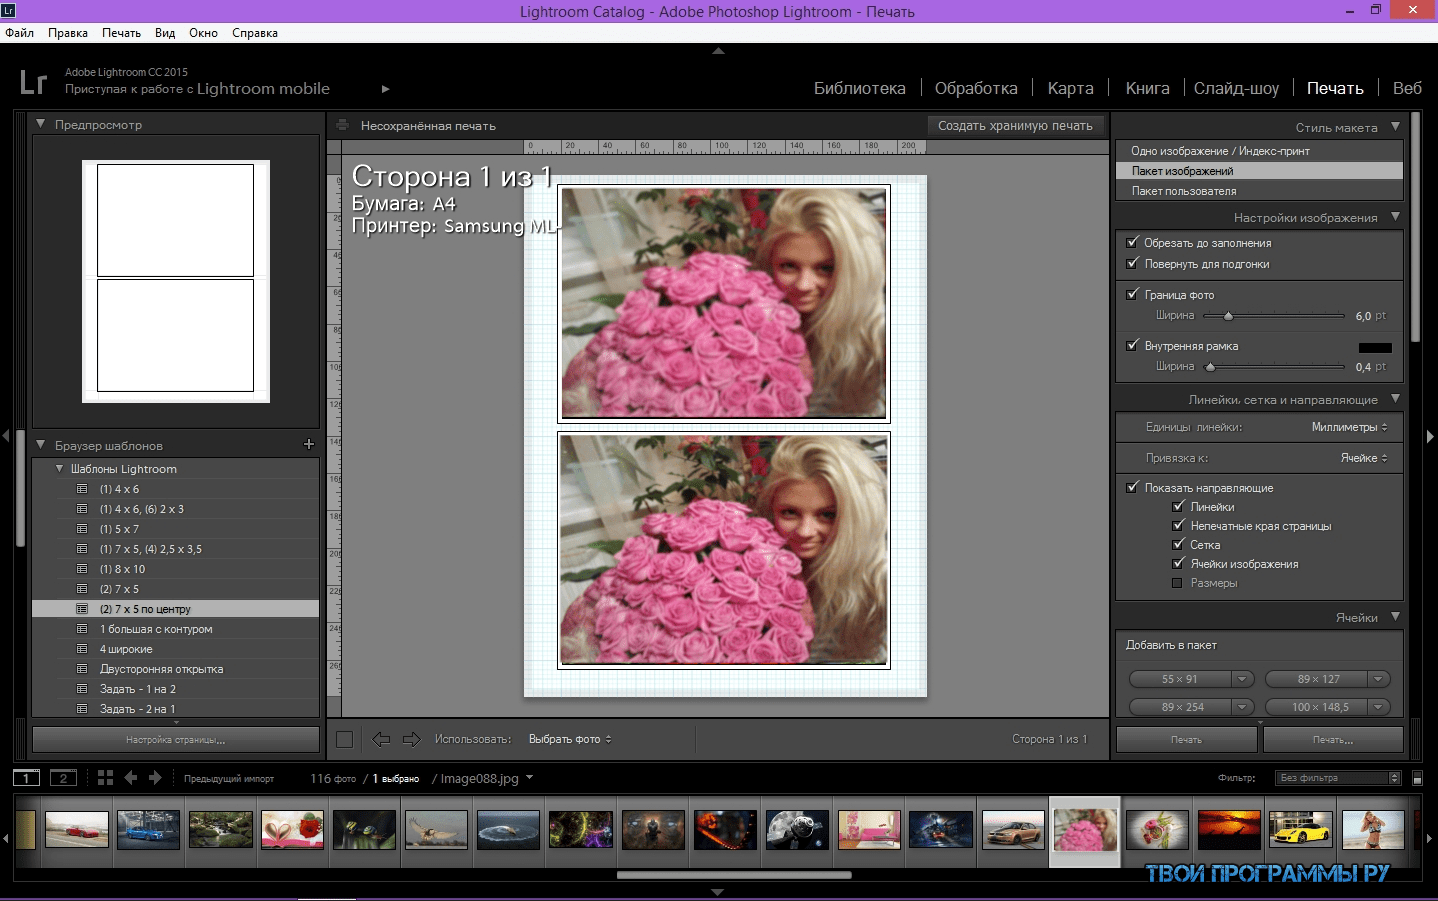Go forward using filmstrip right arrow
The image size is (1438, 901).
pyautogui.click(x=155, y=778)
